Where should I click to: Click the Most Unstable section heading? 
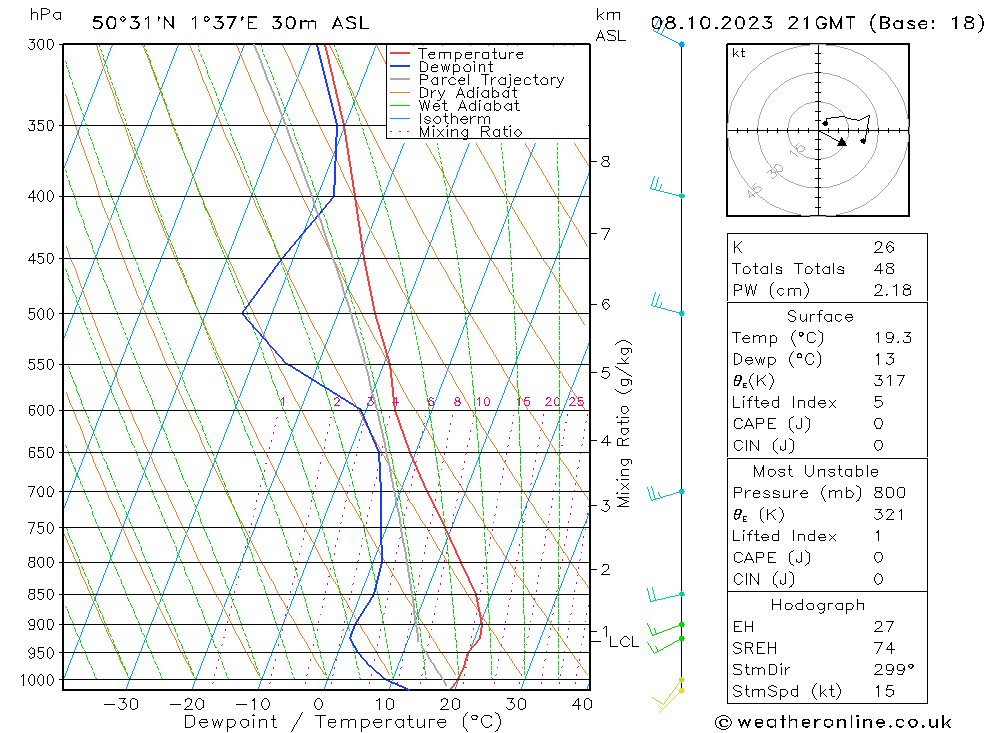[x=816, y=471]
